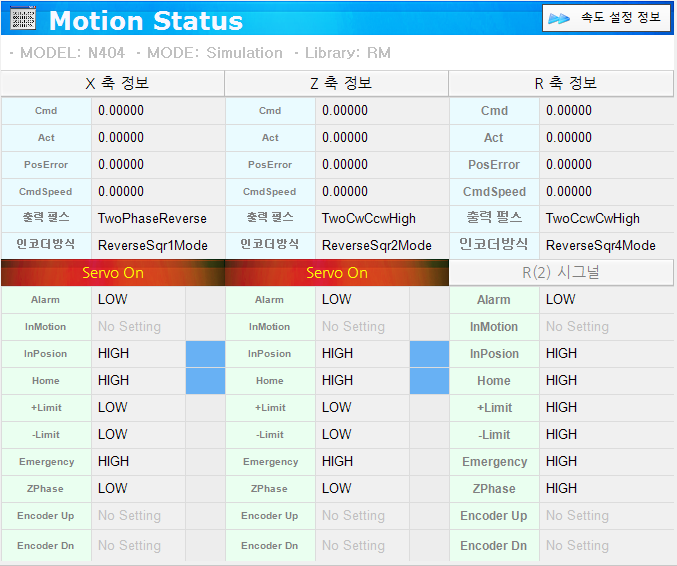This screenshot has height=566, width=677.
Task: Click Z axis Encoder Dn No Setting
Action: pos(354,546)
